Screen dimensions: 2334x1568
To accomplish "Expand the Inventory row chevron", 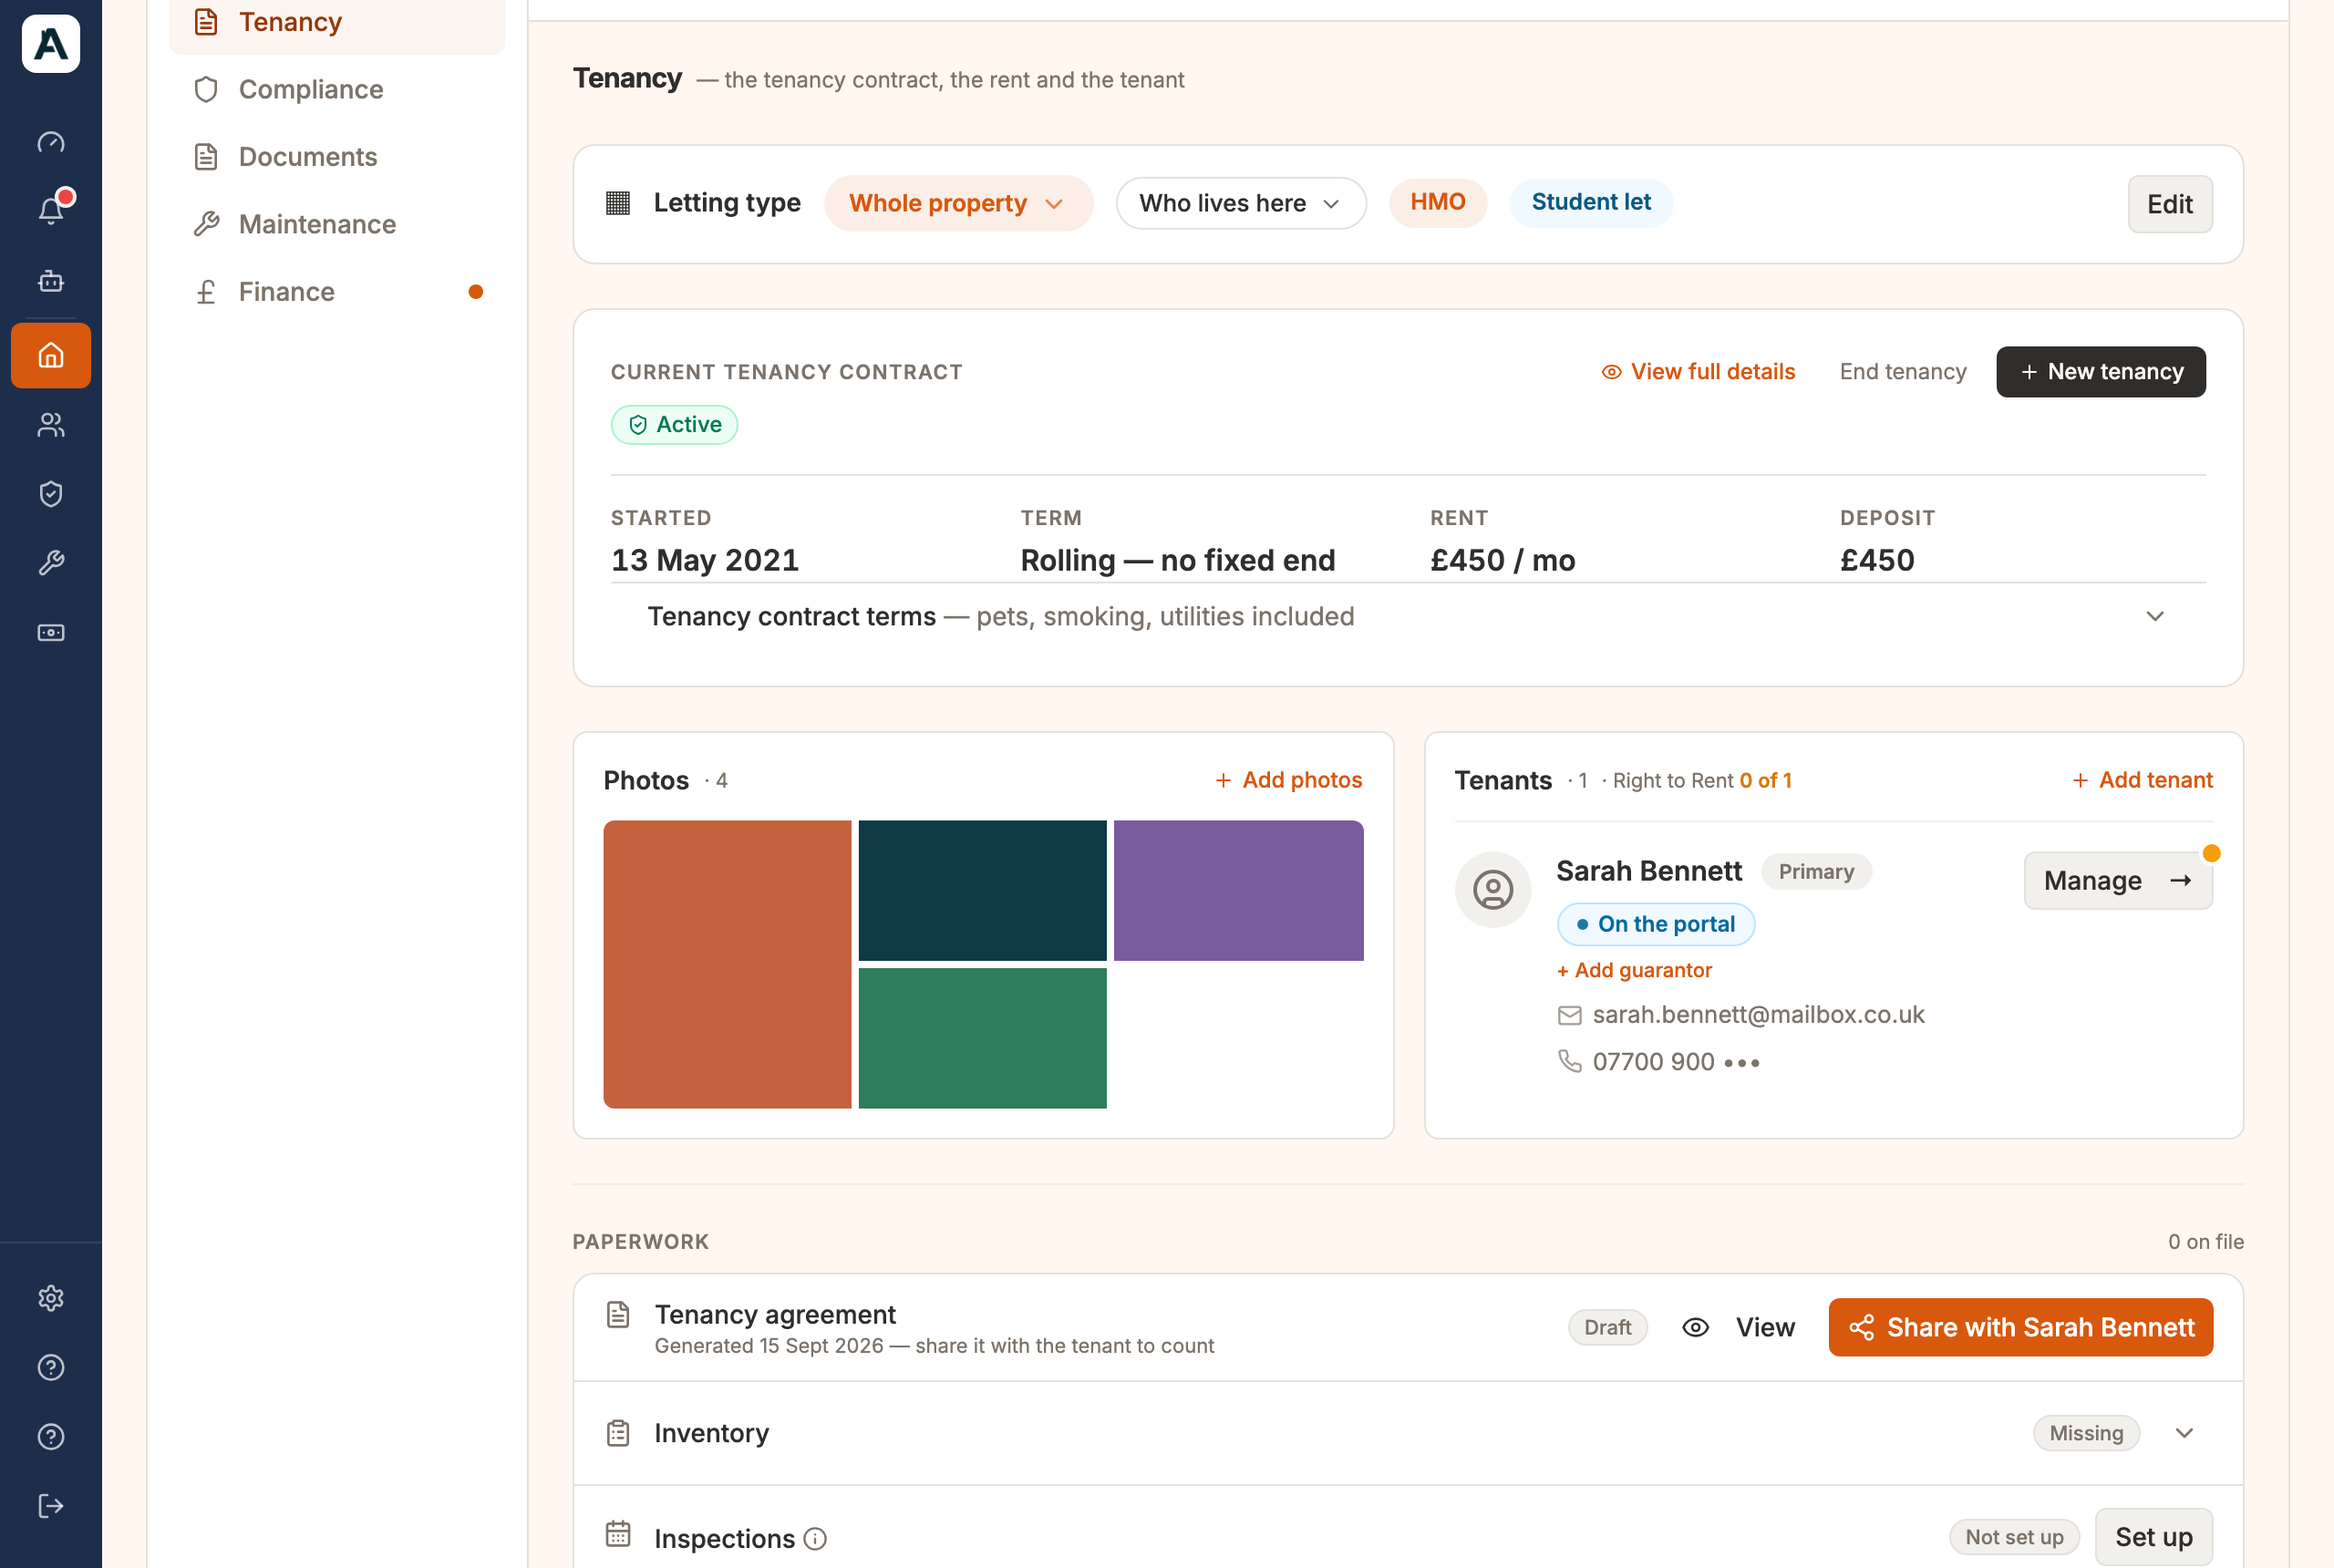I will (2184, 1433).
